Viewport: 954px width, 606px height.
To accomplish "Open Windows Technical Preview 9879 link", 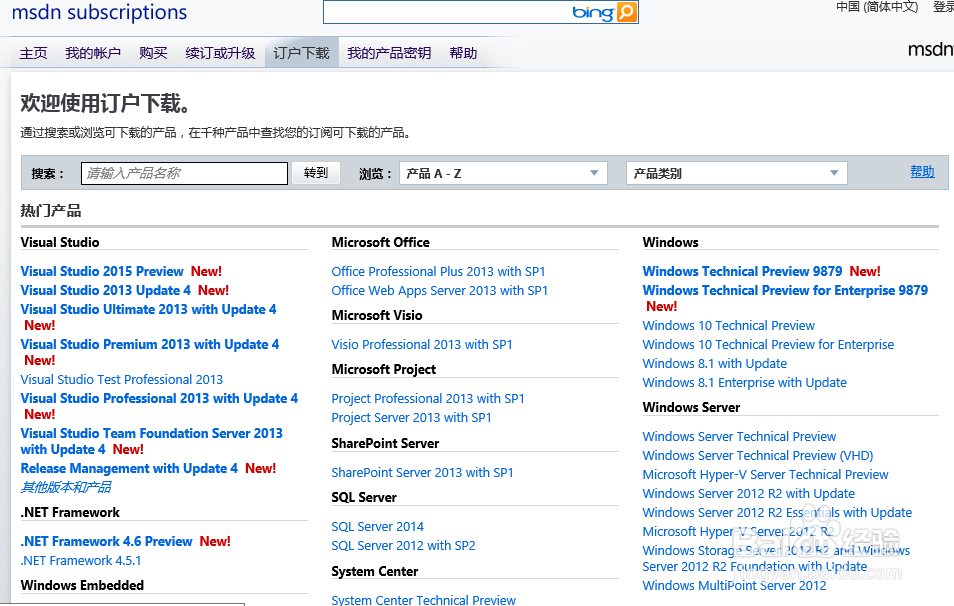I will point(742,271).
